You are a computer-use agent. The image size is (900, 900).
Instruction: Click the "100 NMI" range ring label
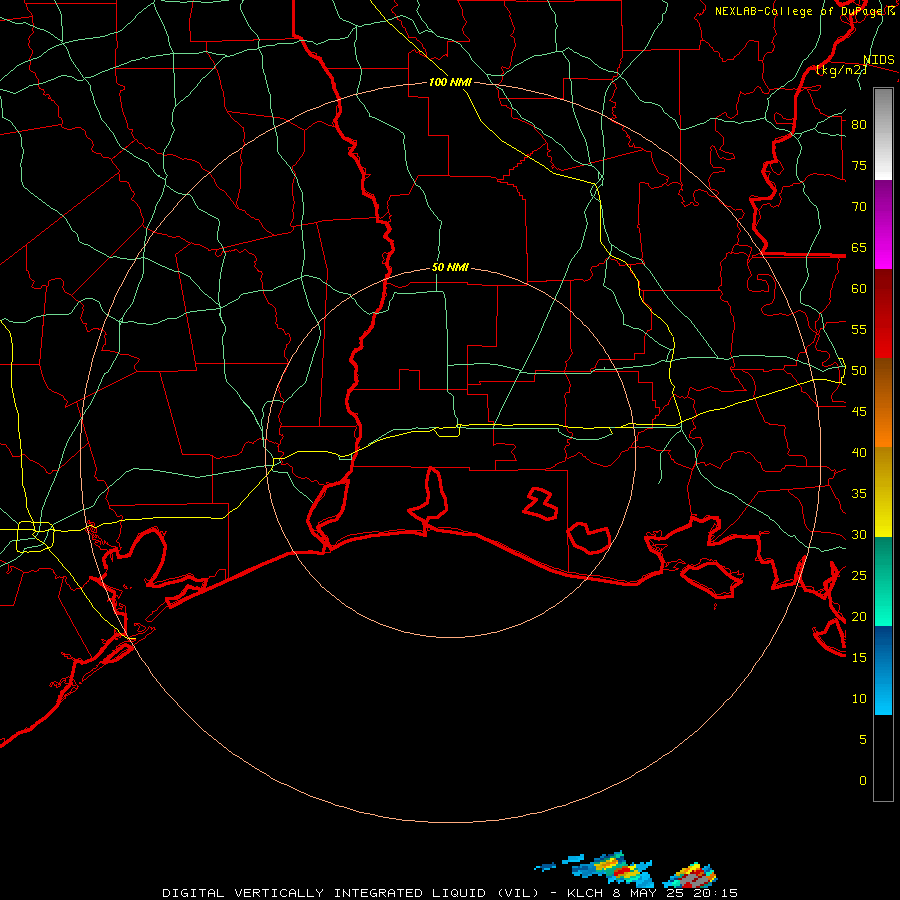click(450, 82)
